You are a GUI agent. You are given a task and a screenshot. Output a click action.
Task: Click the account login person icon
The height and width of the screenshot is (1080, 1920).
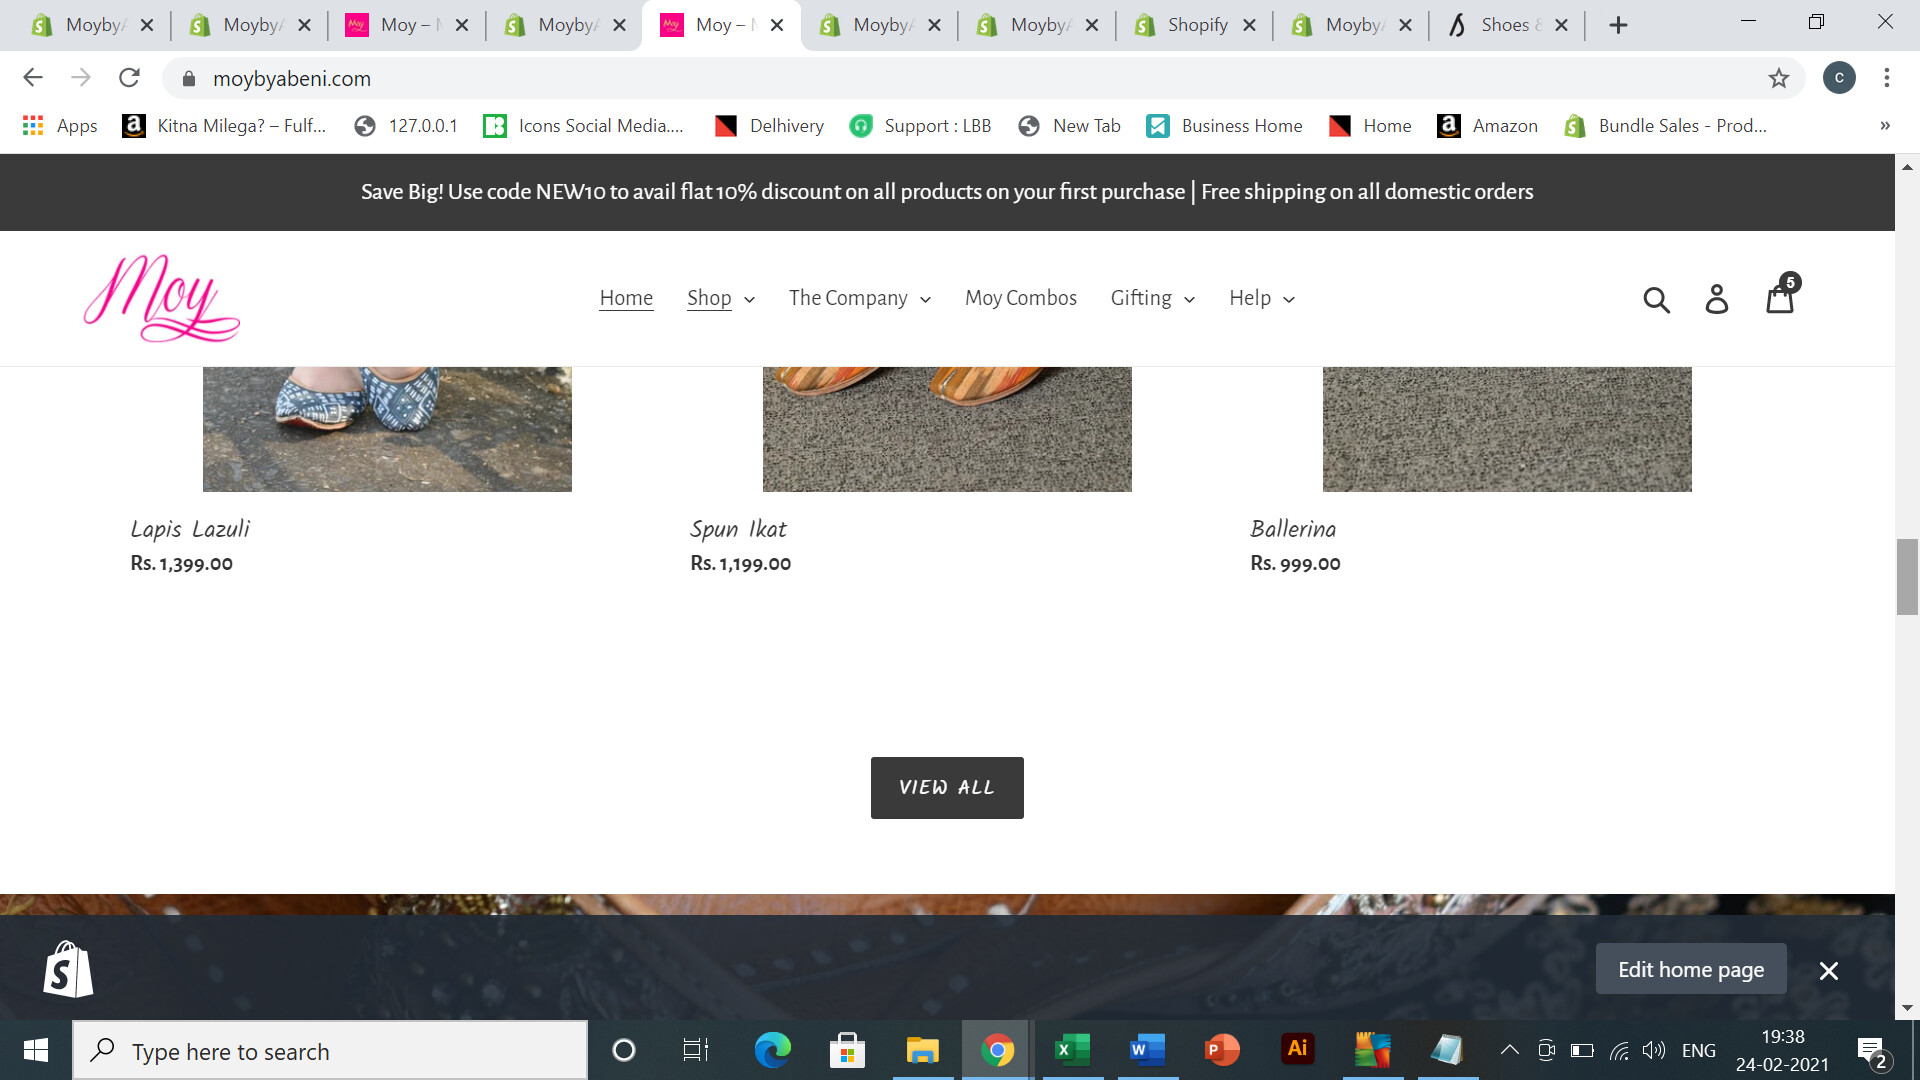(x=1717, y=299)
